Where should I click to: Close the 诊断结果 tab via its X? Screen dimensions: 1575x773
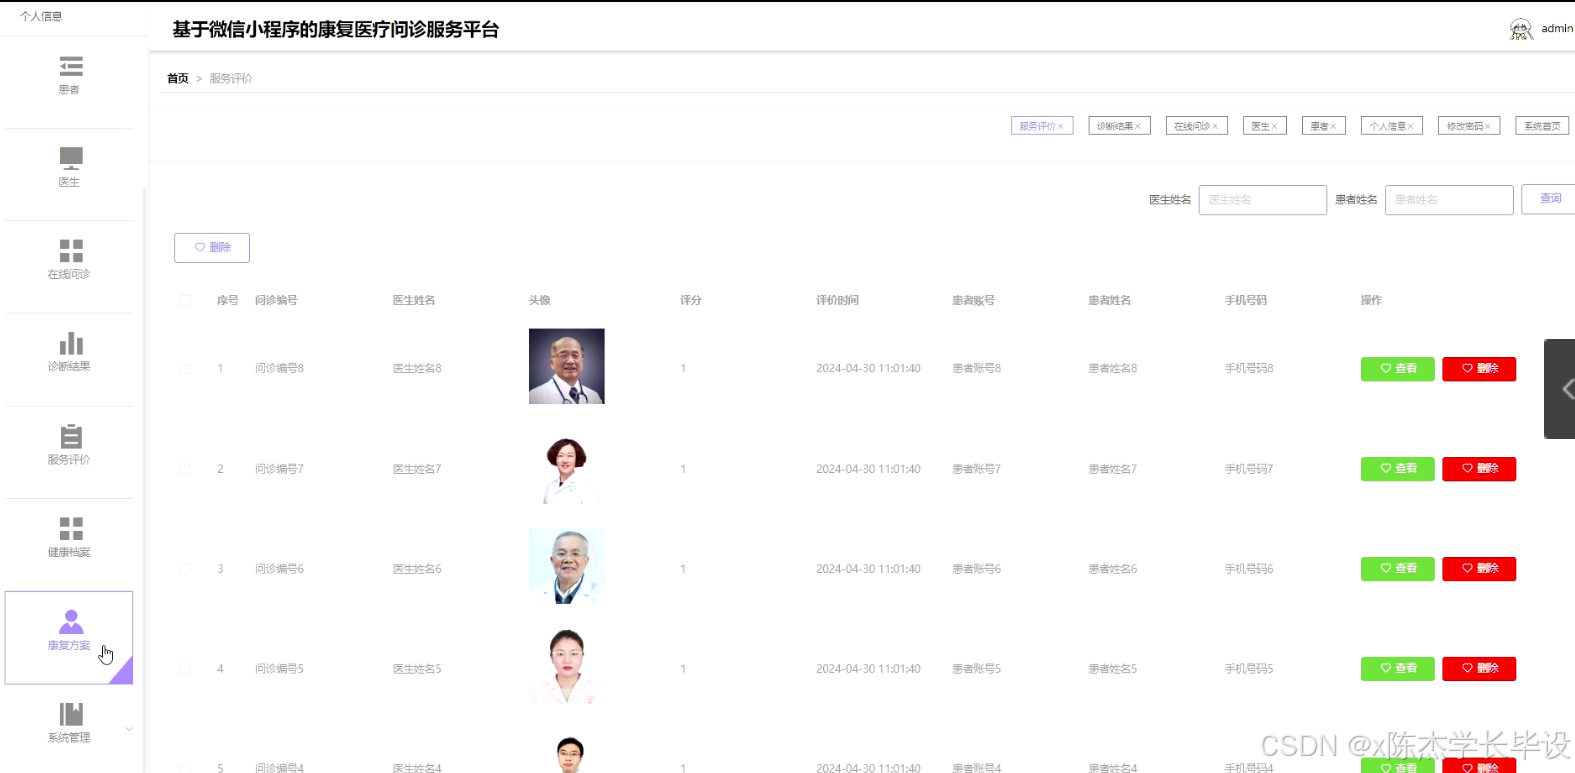pyautogui.click(x=1138, y=127)
